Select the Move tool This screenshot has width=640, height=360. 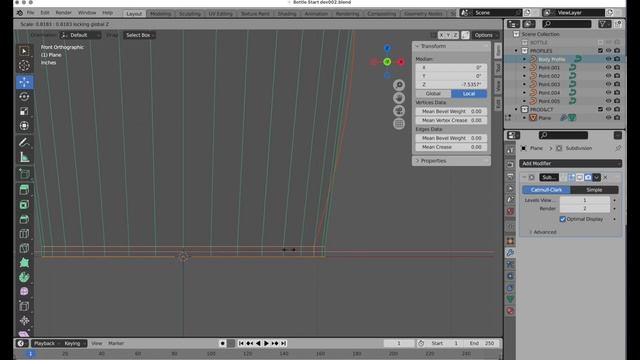[x=24, y=82]
